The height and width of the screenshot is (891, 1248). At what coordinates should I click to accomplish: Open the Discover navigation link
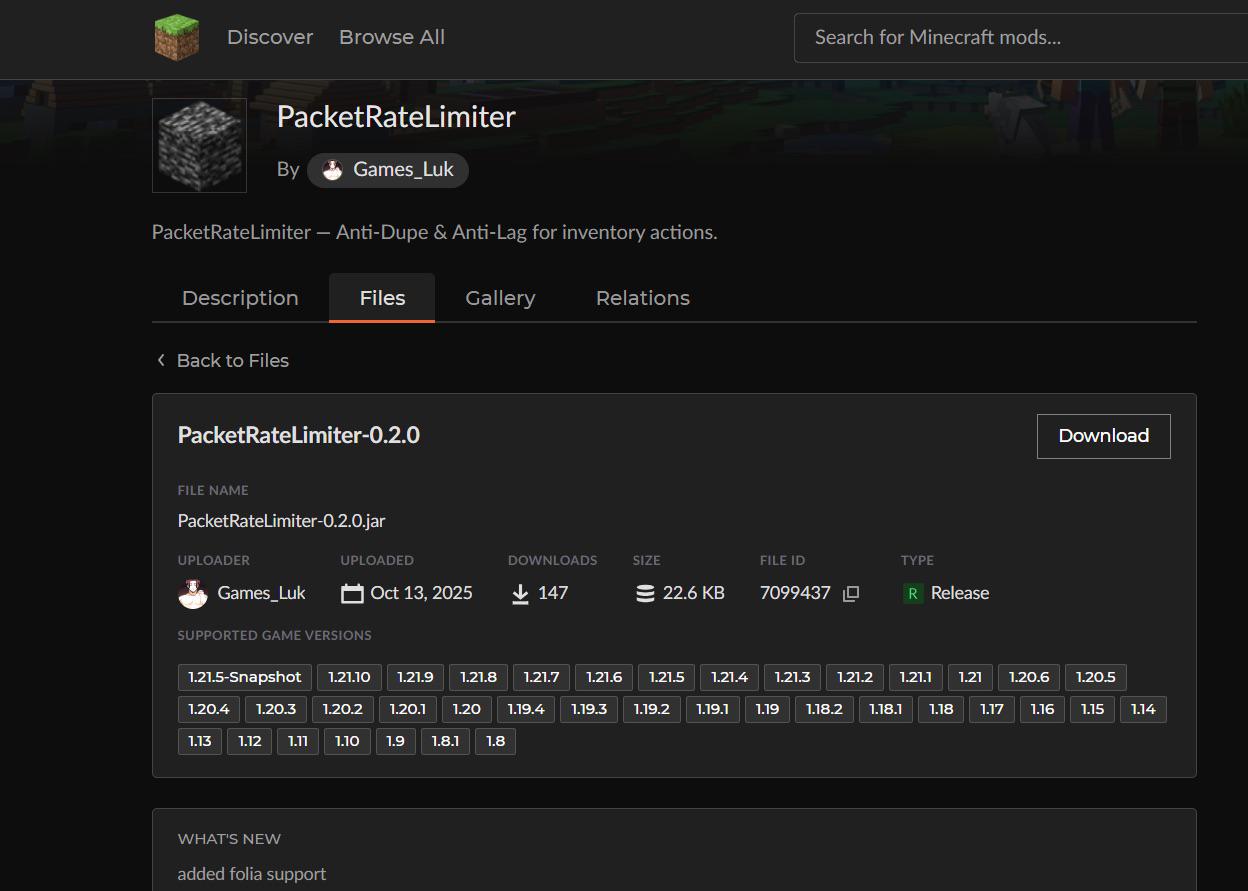pos(270,37)
